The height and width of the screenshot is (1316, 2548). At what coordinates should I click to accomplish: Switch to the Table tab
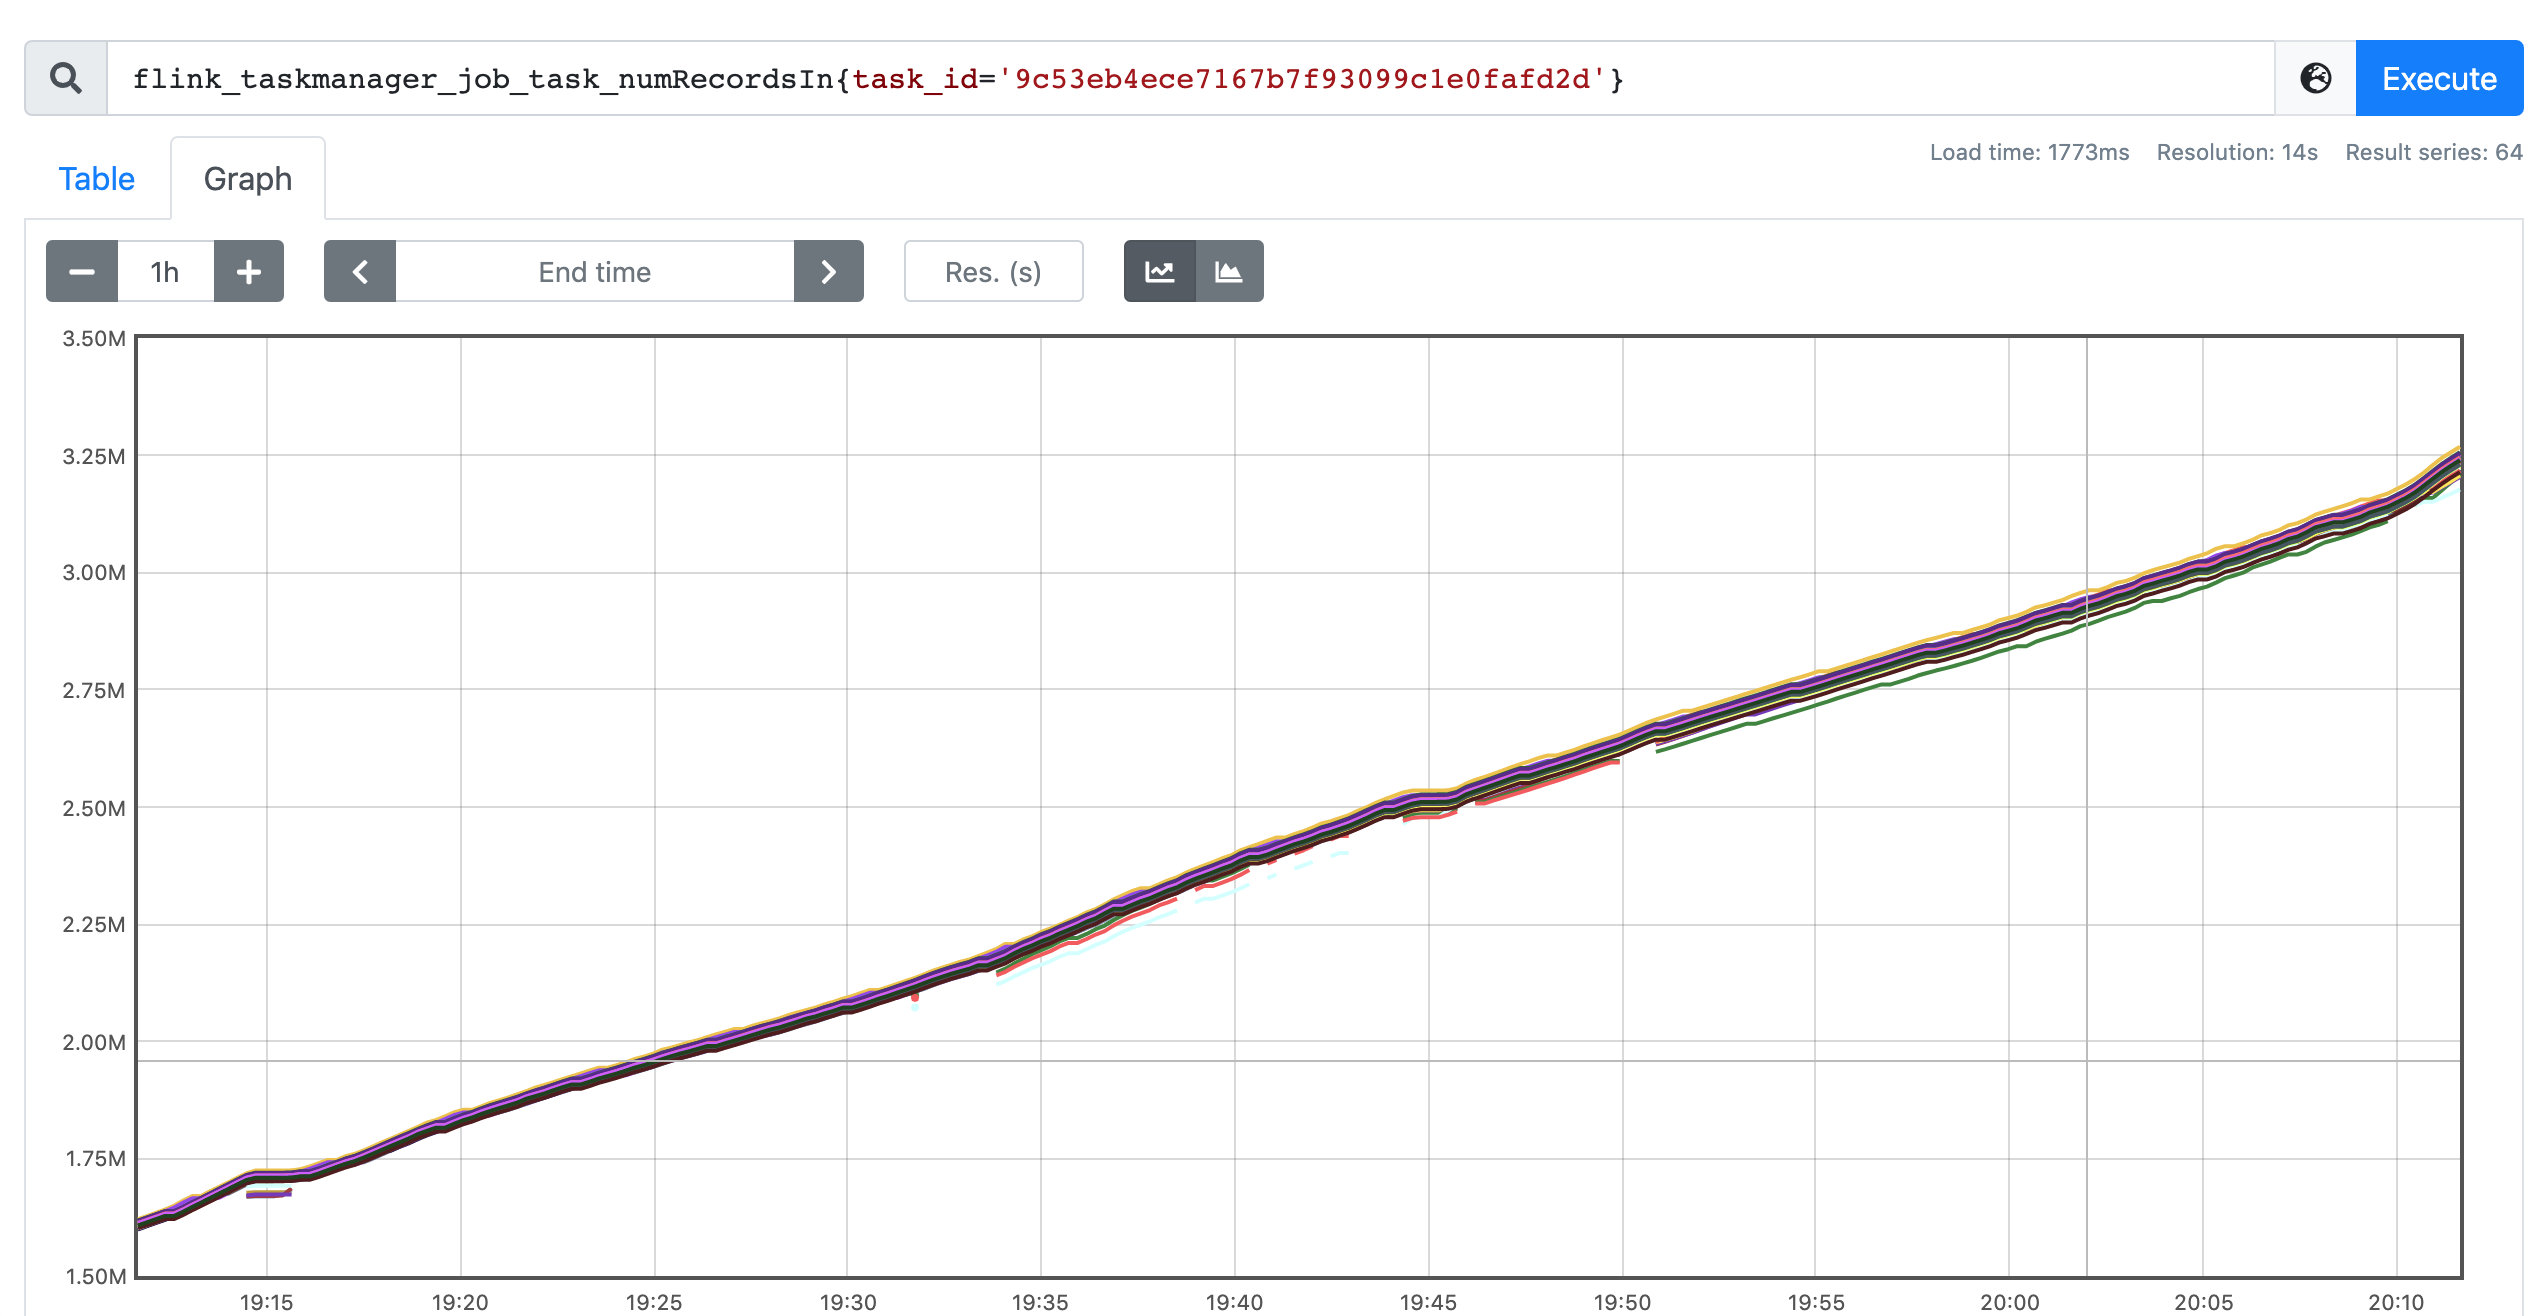tap(96, 179)
